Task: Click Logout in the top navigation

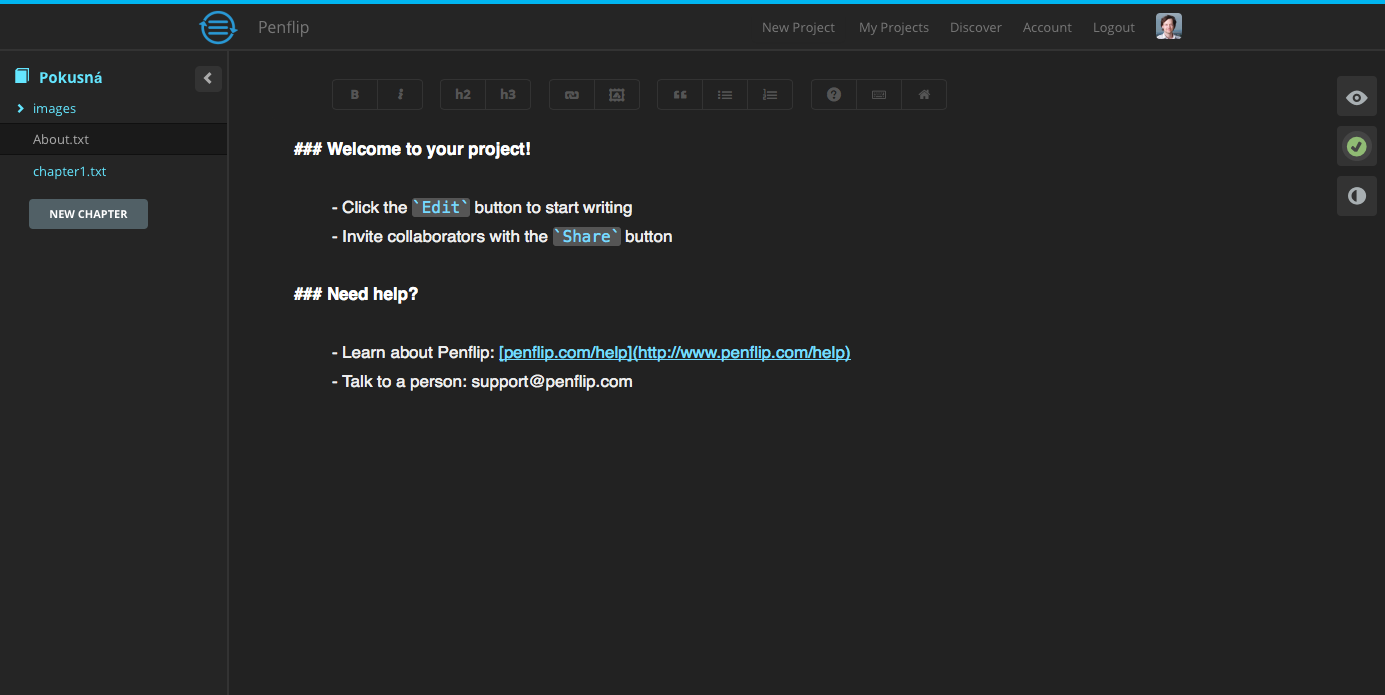Action: pos(1114,27)
